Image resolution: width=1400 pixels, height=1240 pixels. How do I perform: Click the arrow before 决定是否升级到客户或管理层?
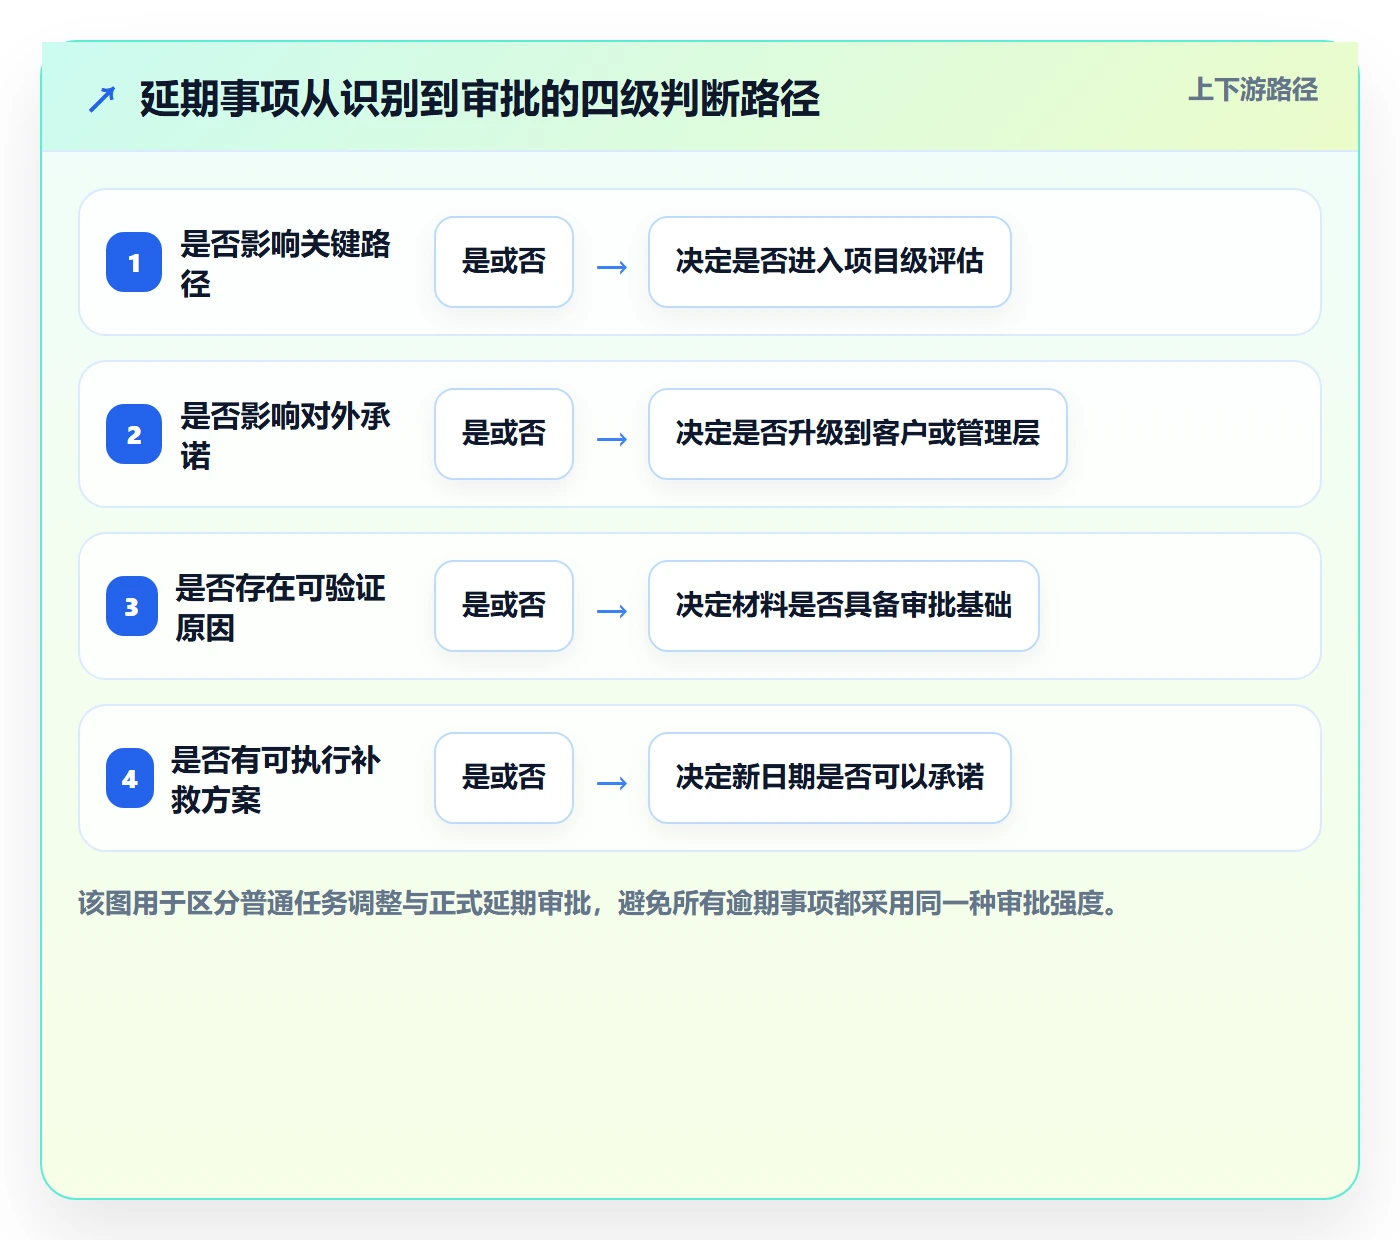(x=612, y=439)
